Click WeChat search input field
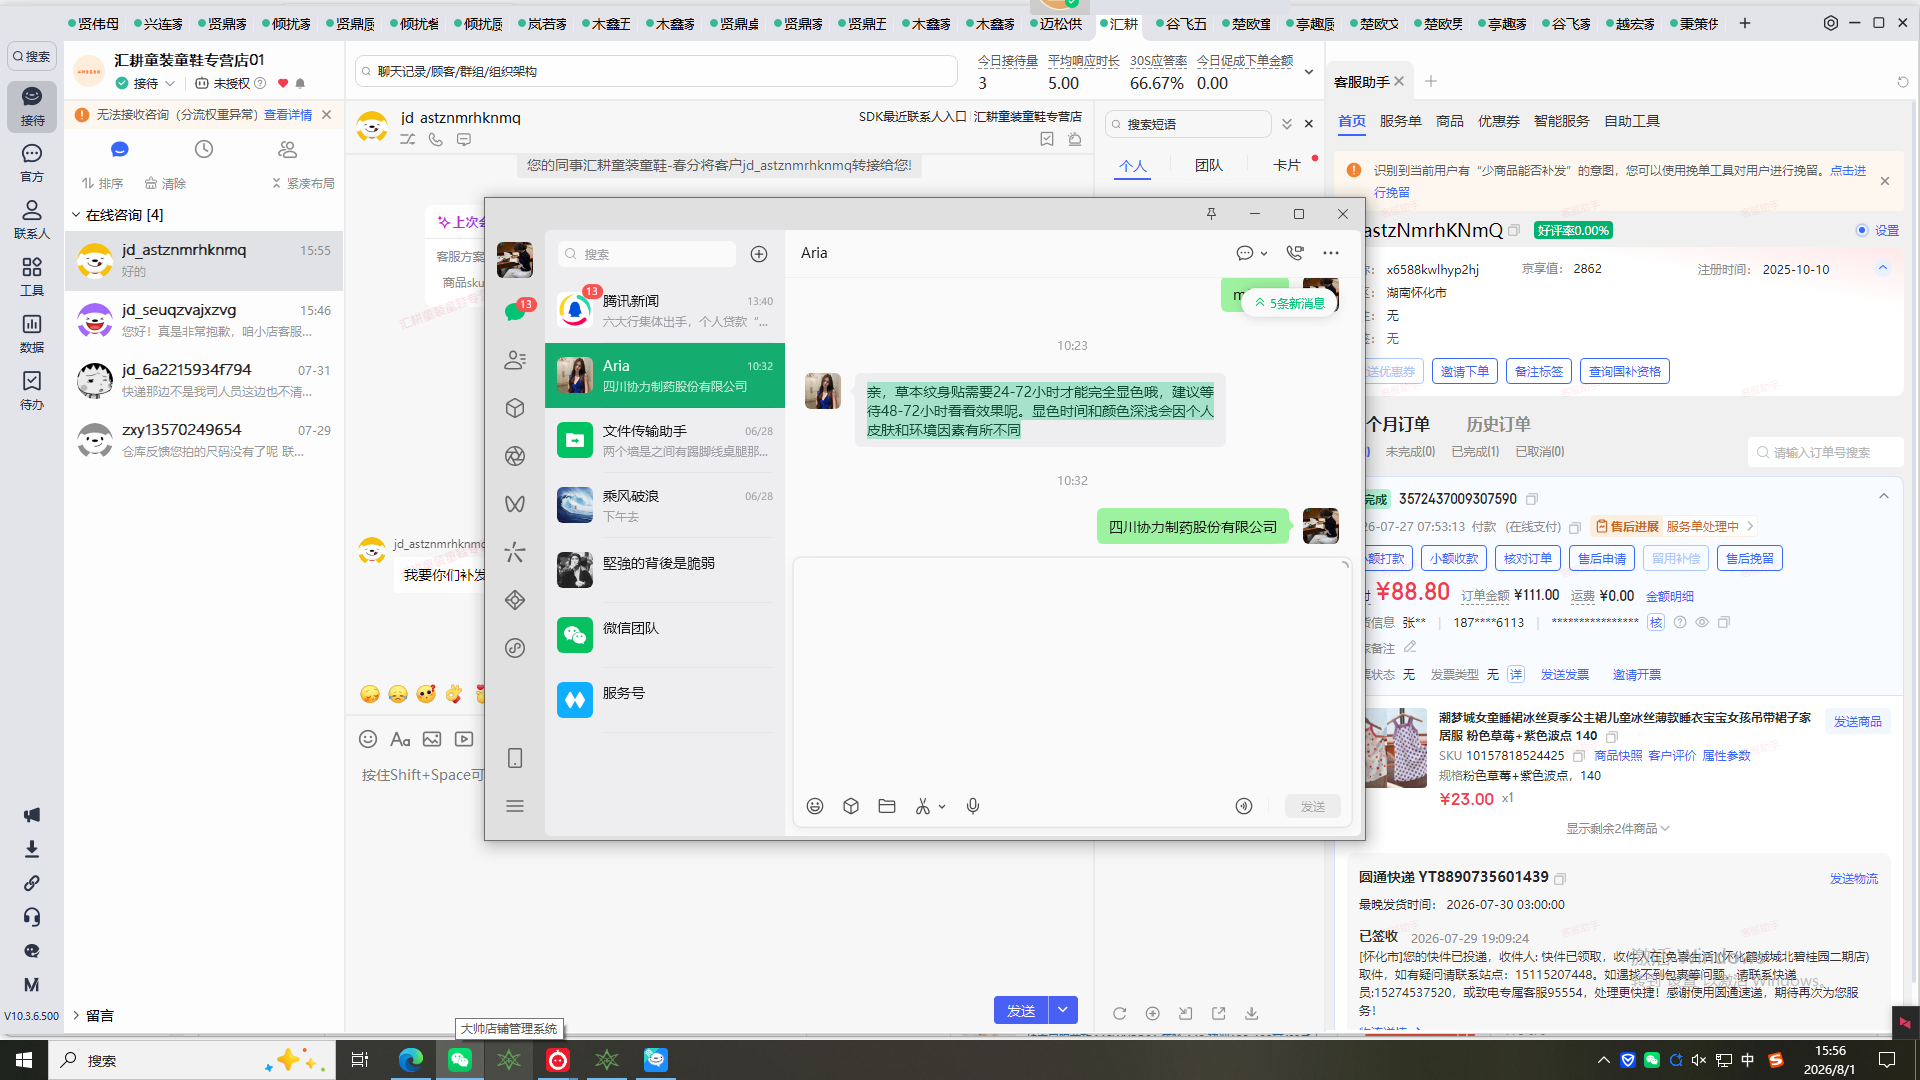This screenshot has width=1920, height=1080. [647, 254]
